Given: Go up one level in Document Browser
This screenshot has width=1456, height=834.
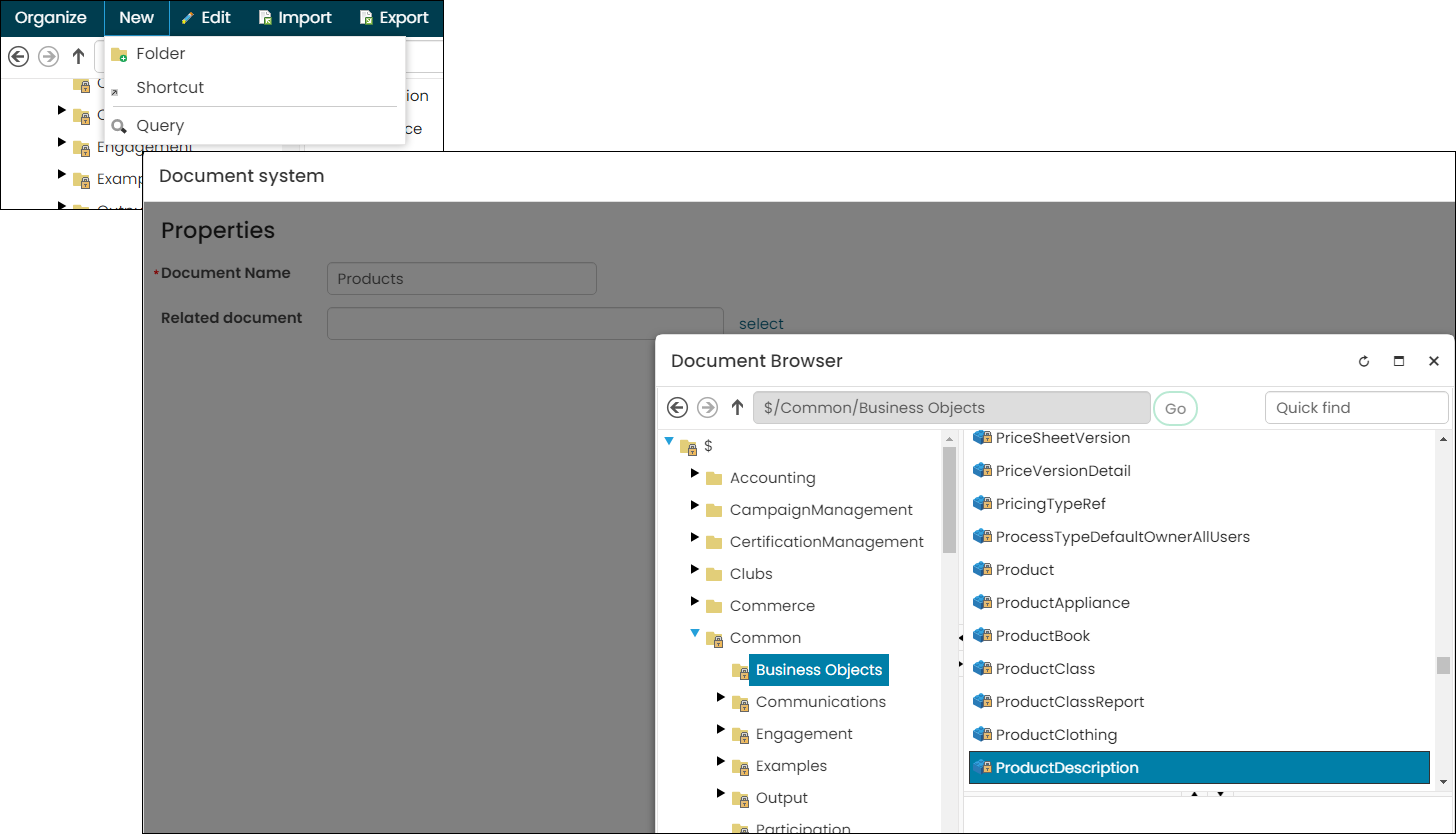Looking at the screenshot, I should click(737, 407).
